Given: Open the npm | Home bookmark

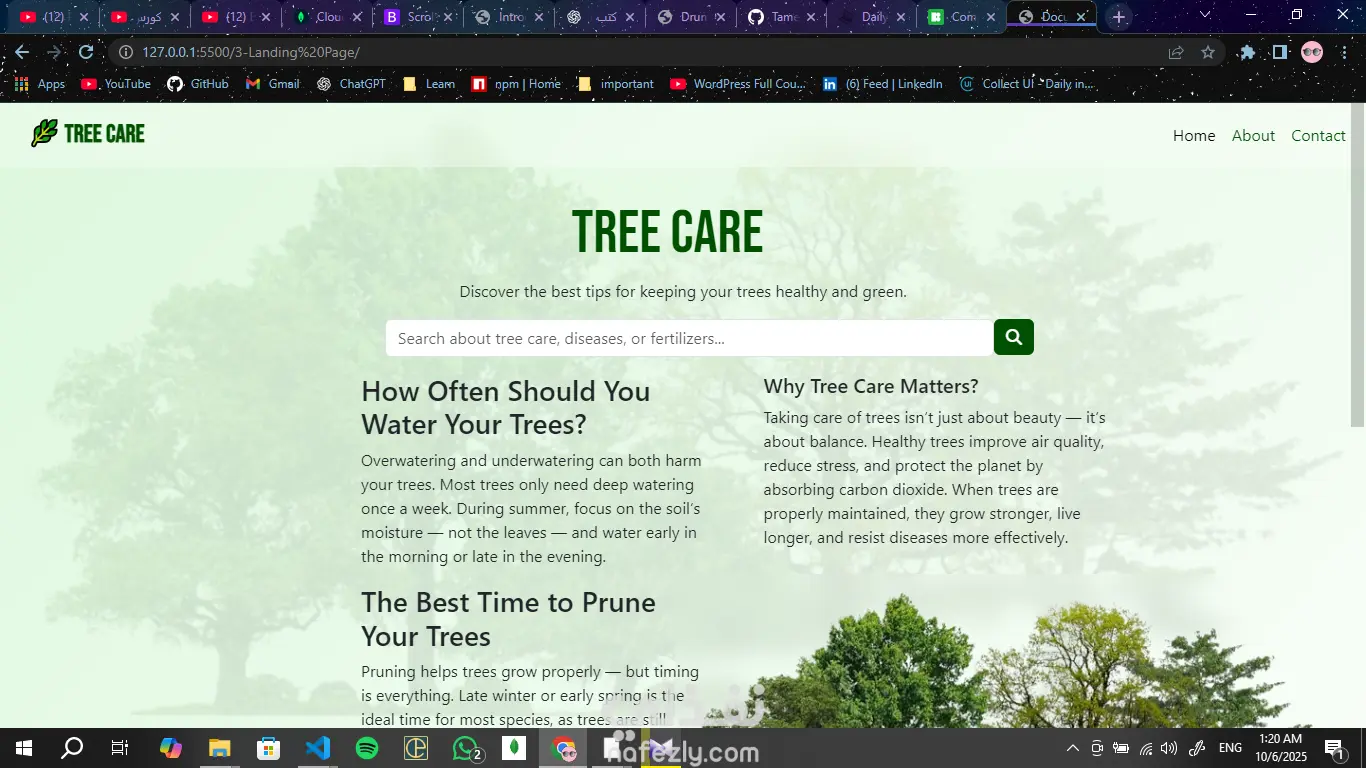Looking at the screenshot, I should tap(517, 84).
